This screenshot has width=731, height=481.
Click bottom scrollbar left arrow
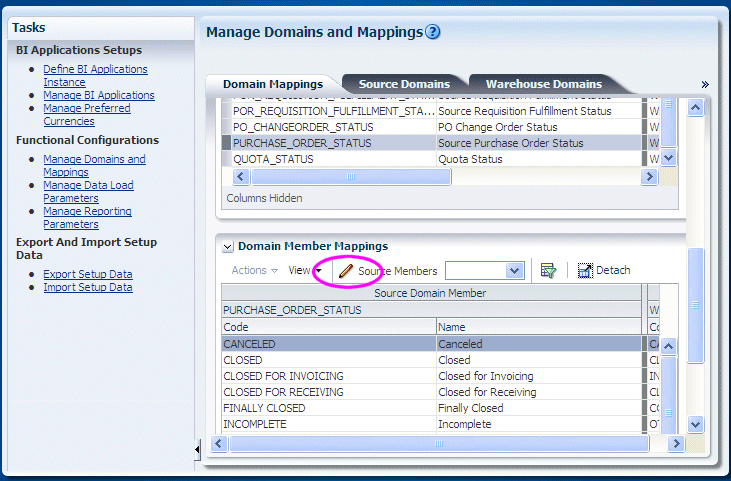[219, 443]
